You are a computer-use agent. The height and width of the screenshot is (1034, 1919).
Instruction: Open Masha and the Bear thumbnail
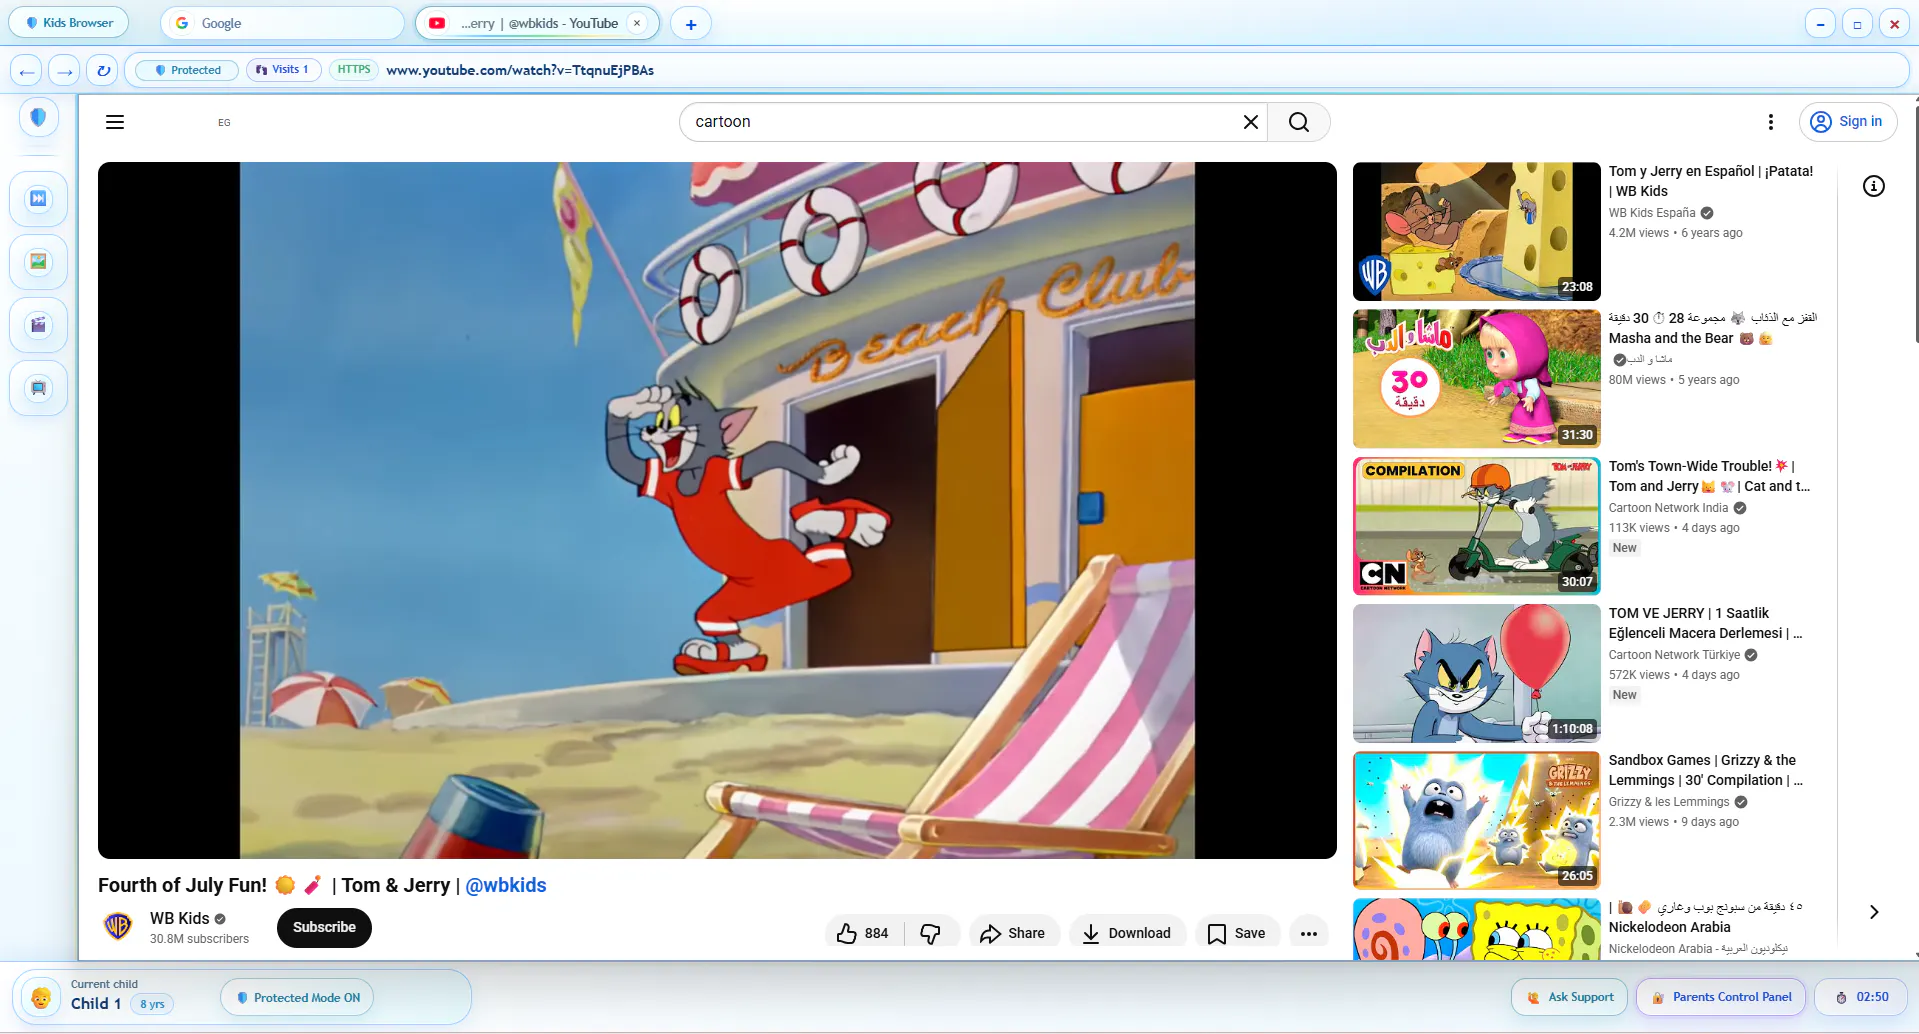click(1476, 379)
